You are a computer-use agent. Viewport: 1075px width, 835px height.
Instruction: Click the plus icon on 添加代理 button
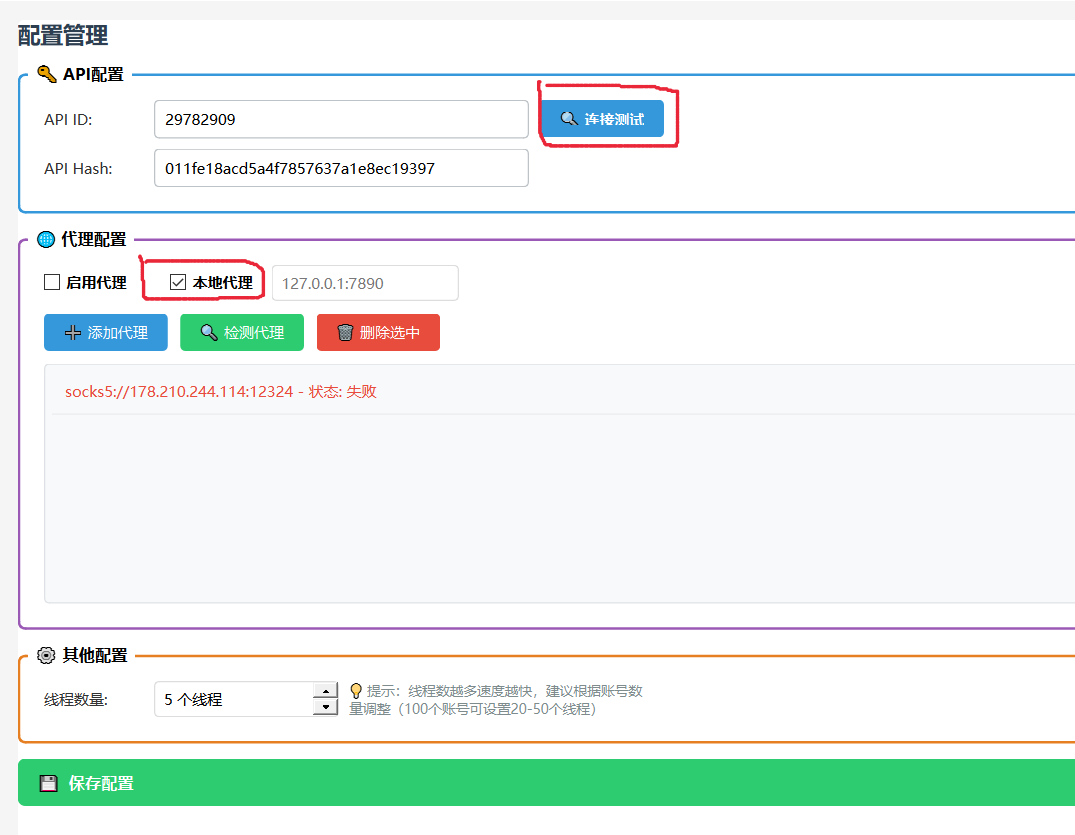pyautogui.click(x=71, y=332)
